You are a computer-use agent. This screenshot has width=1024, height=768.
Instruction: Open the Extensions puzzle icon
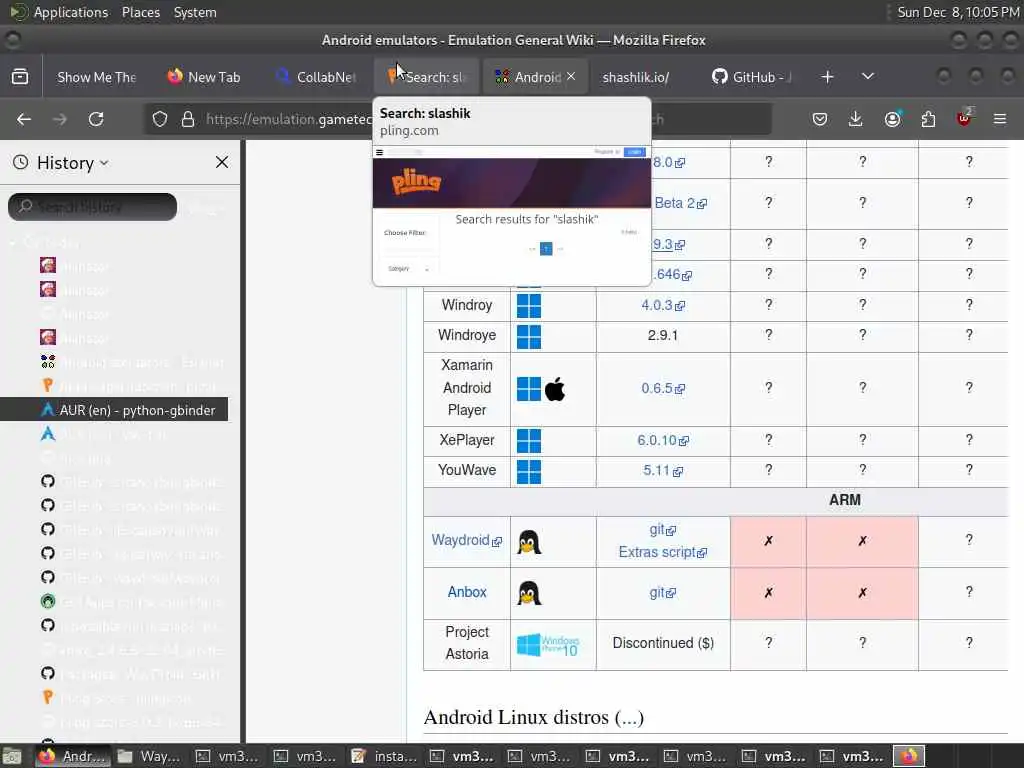[928, 119]
